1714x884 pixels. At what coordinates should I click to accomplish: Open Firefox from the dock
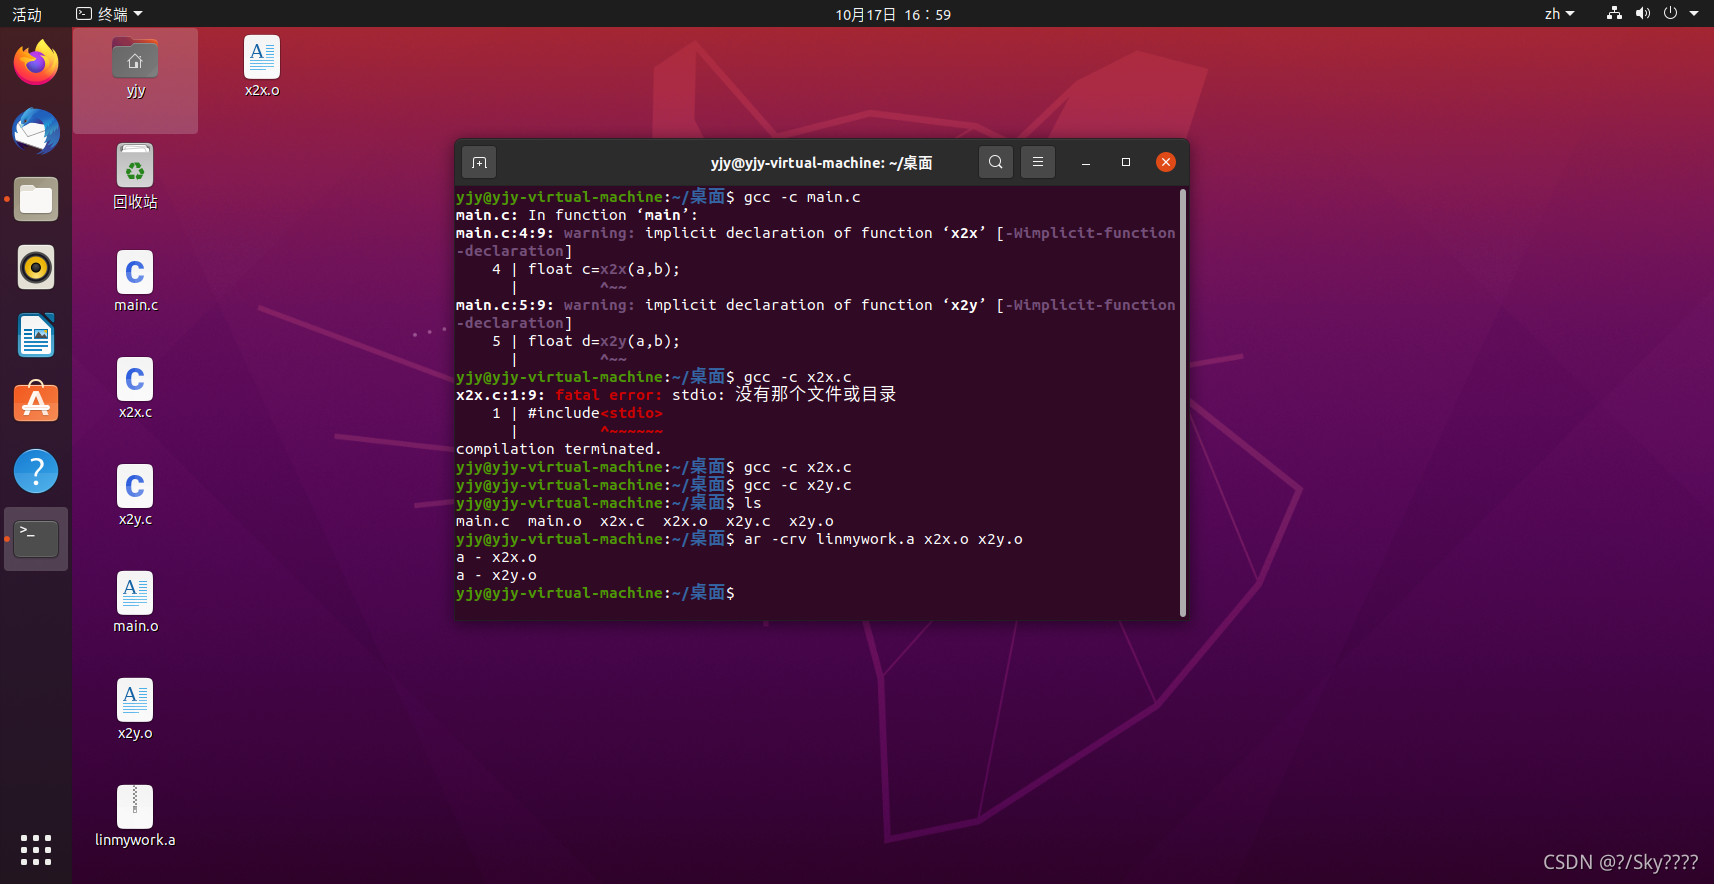pos(36,63)
